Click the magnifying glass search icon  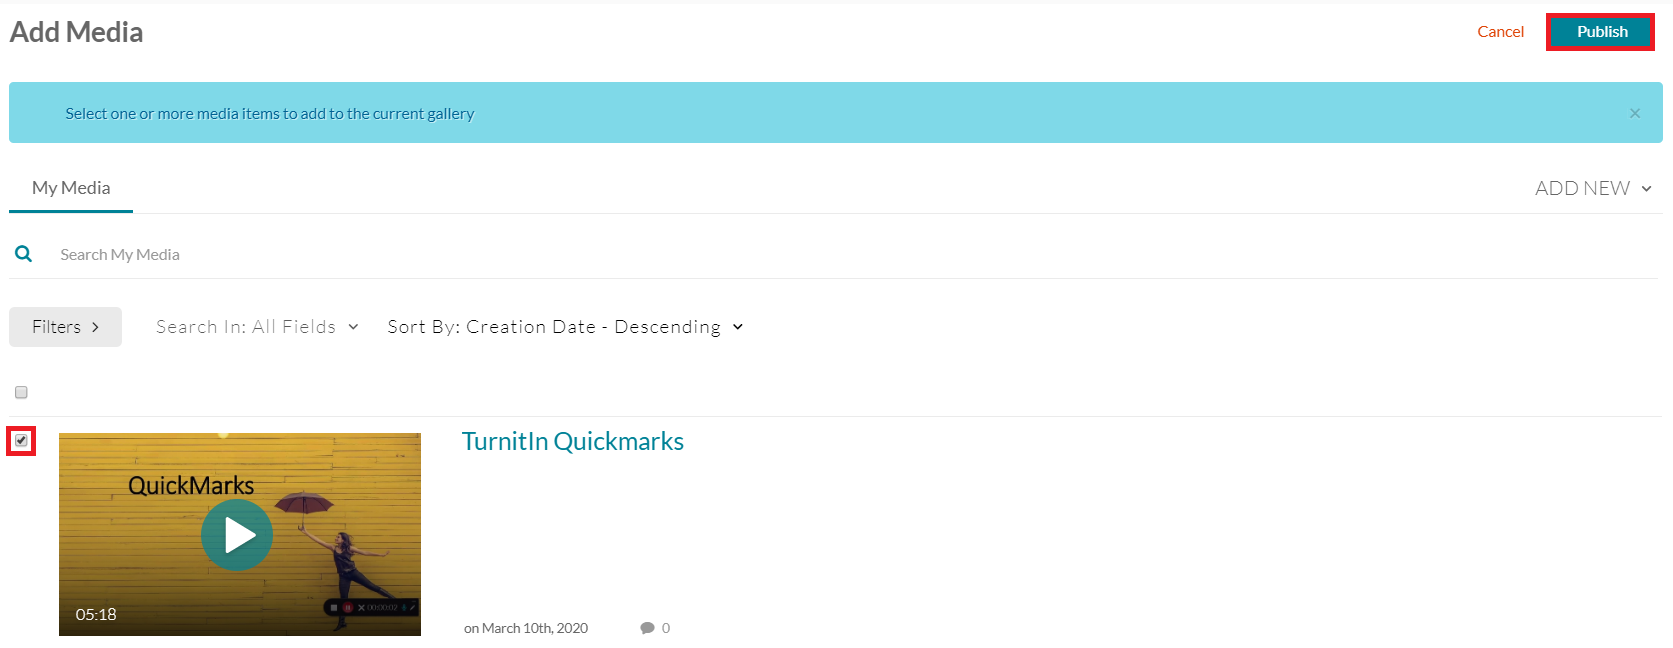[24, 254]
